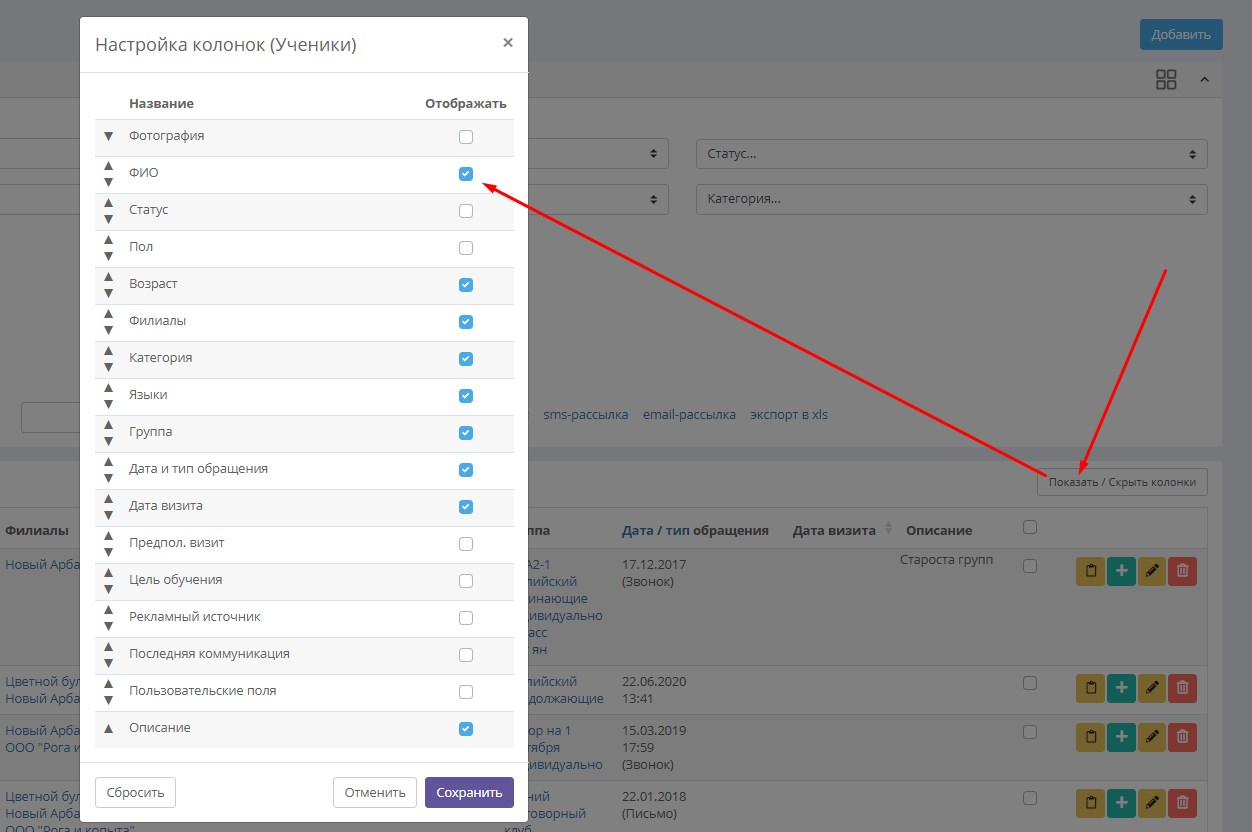Click the экспорт в xls link
Image resolution: width=1252 pixels, height=832 pixels.
click(789, 414)
